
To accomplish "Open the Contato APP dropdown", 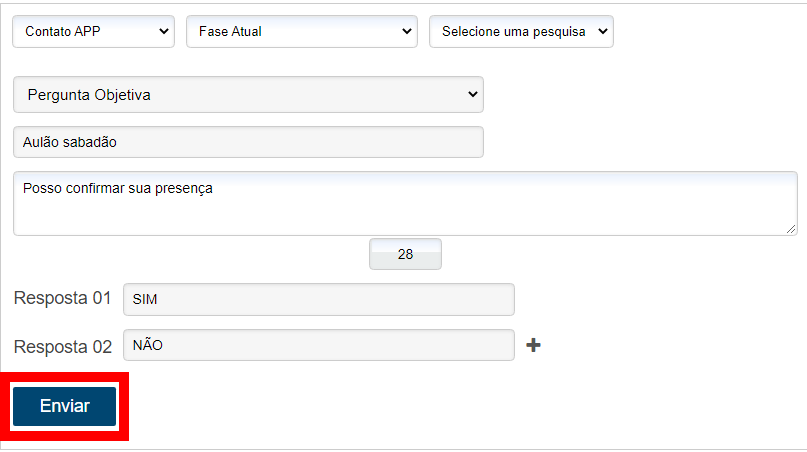I will (93, 31).
